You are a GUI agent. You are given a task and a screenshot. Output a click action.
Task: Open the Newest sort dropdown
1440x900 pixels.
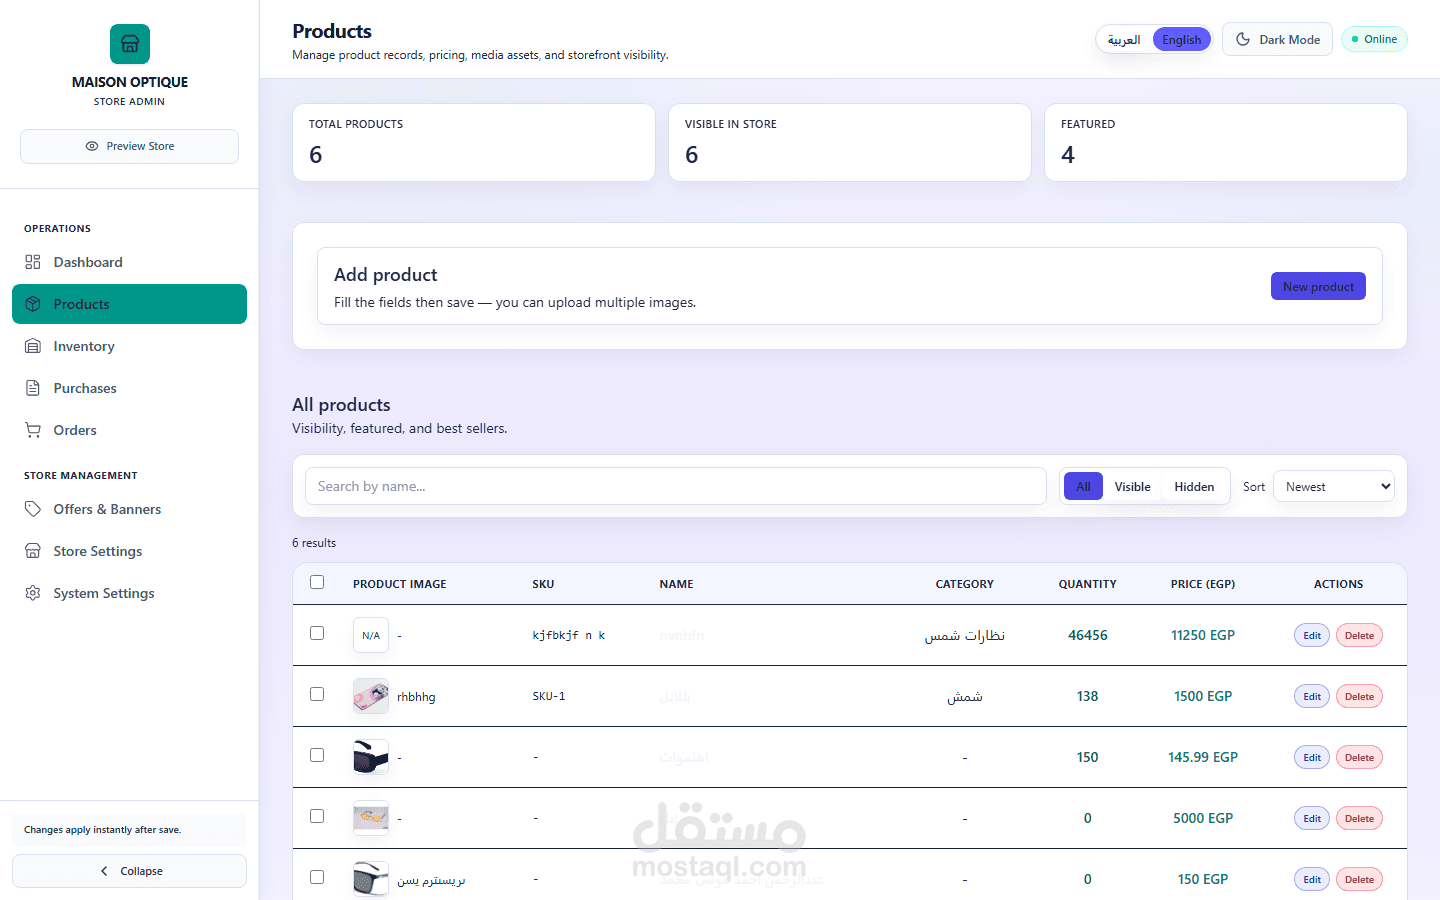click(1334, 486)
